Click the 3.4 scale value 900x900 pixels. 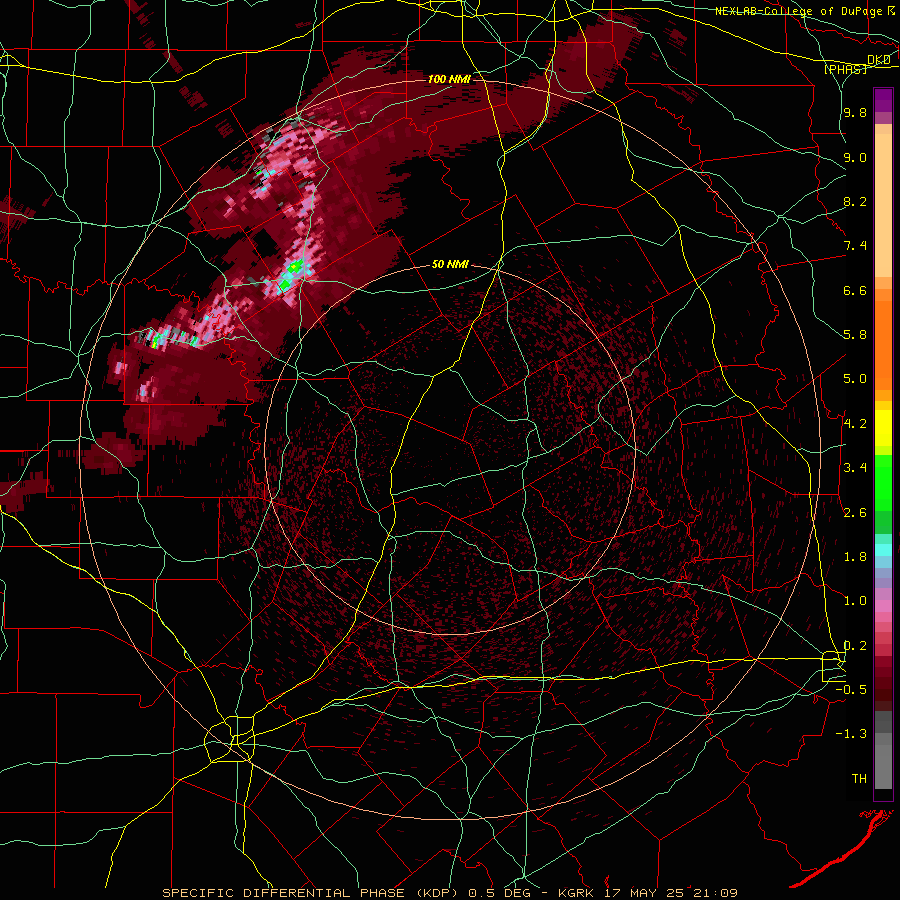(855, 468)
